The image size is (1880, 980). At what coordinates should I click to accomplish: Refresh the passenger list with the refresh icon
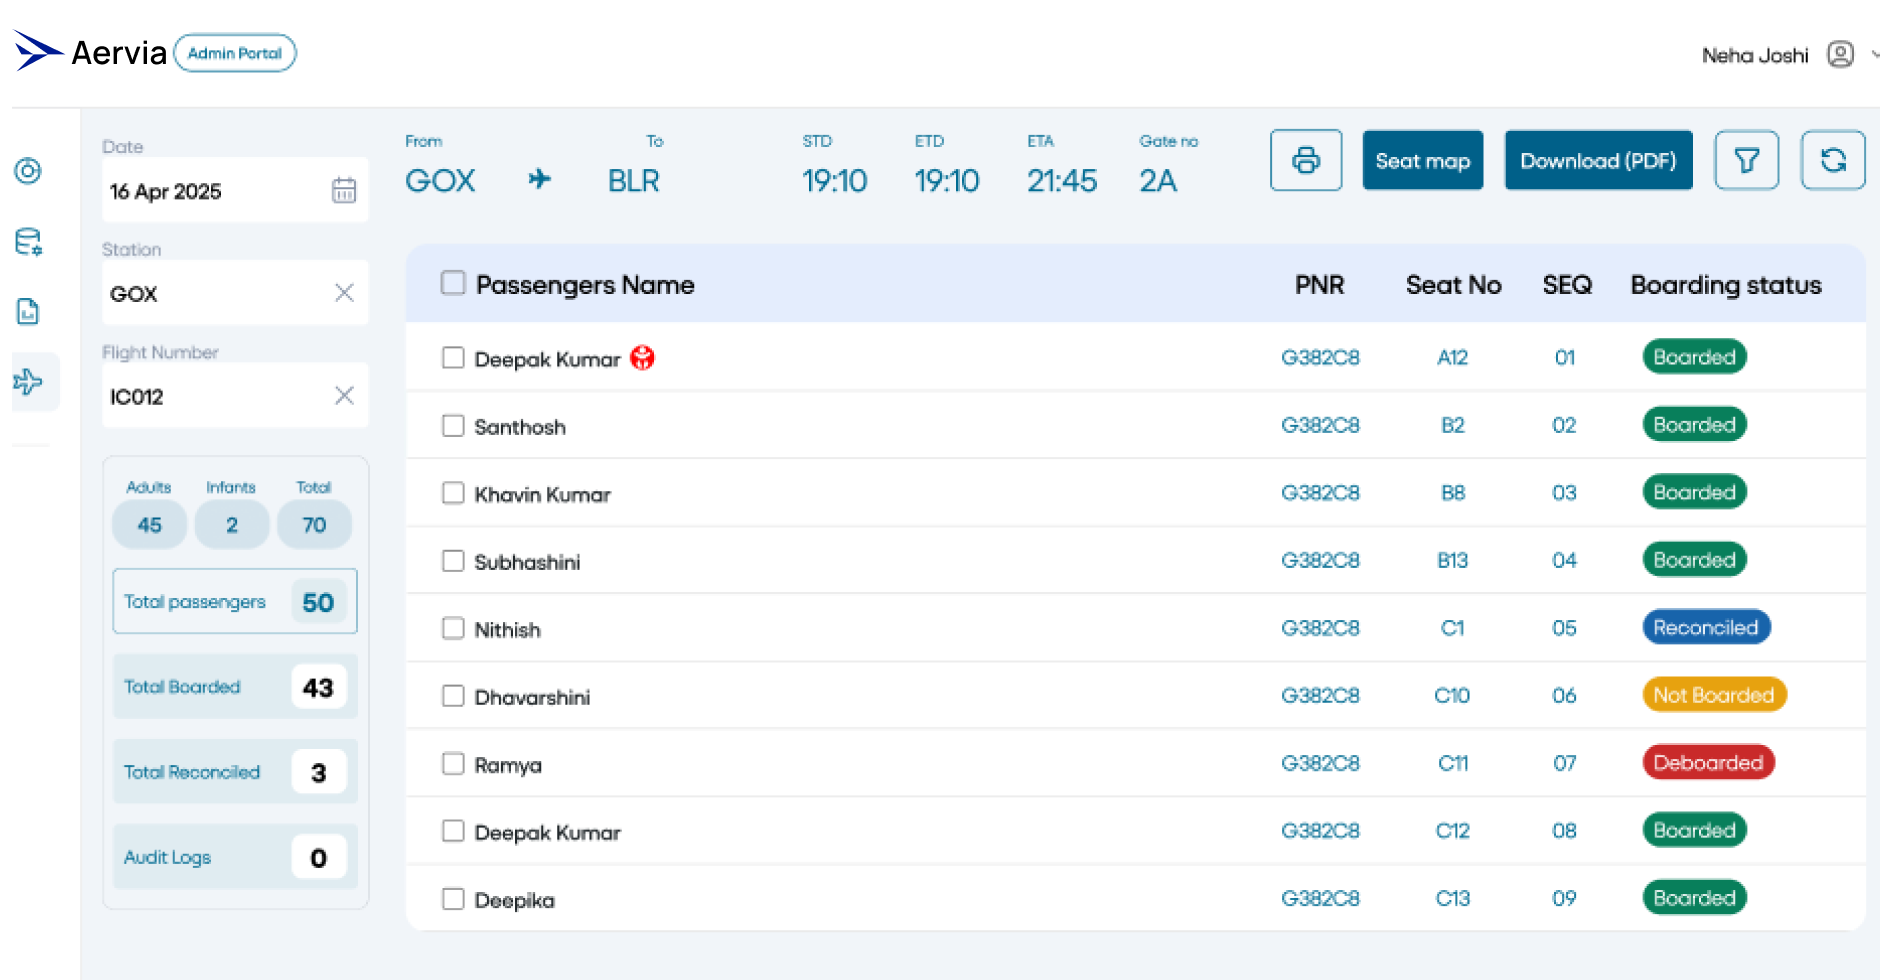coord(1833,160)
